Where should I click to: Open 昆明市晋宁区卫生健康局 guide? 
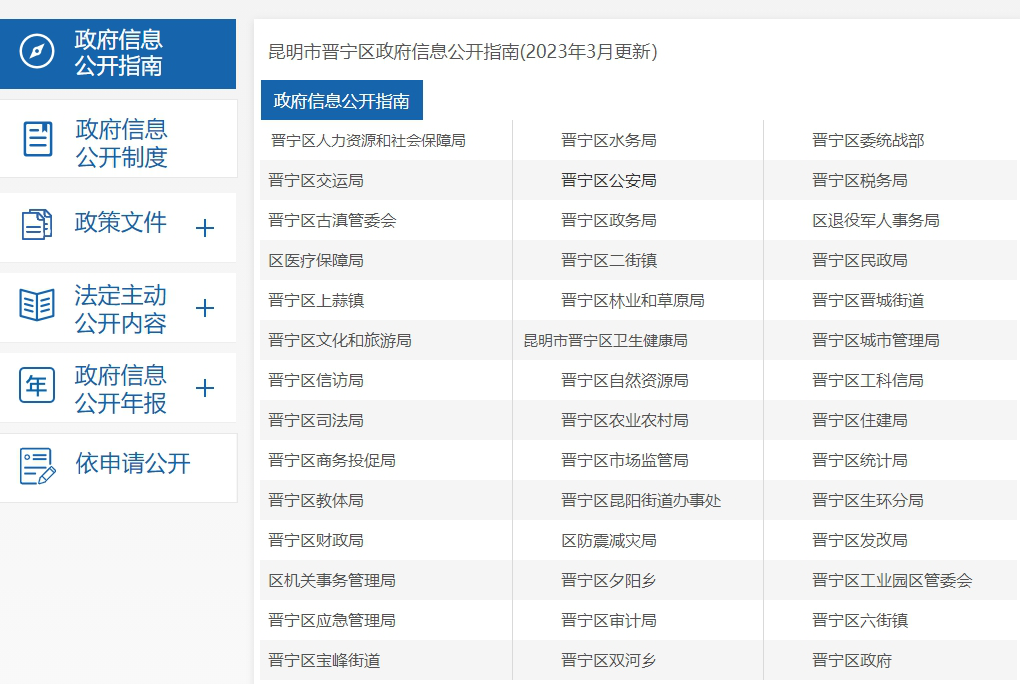point(606,340)
